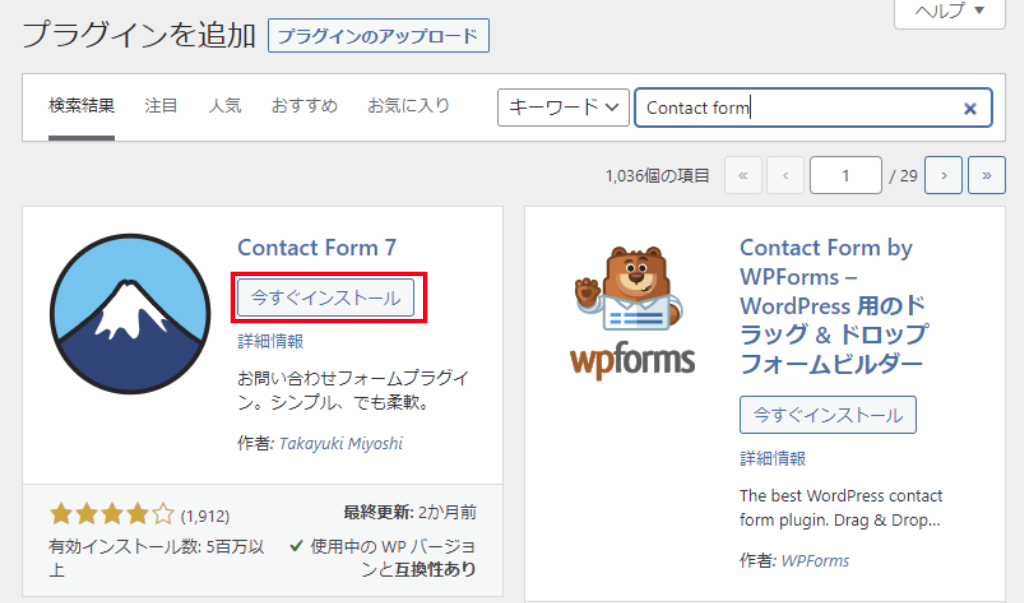Go to previous page of results
This screenshot has width=1024, height=603.
pos(785,175)
